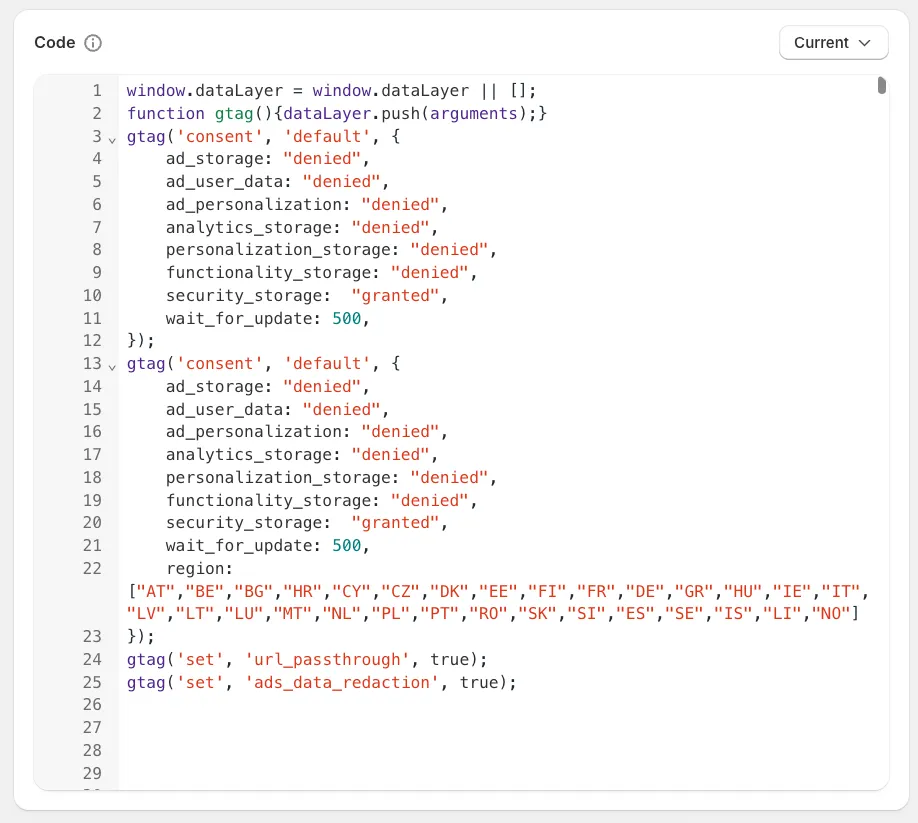Click security_storage "granted" on line 10
Image resolution: width=918 pixels, height=823 pixels.
307,296
